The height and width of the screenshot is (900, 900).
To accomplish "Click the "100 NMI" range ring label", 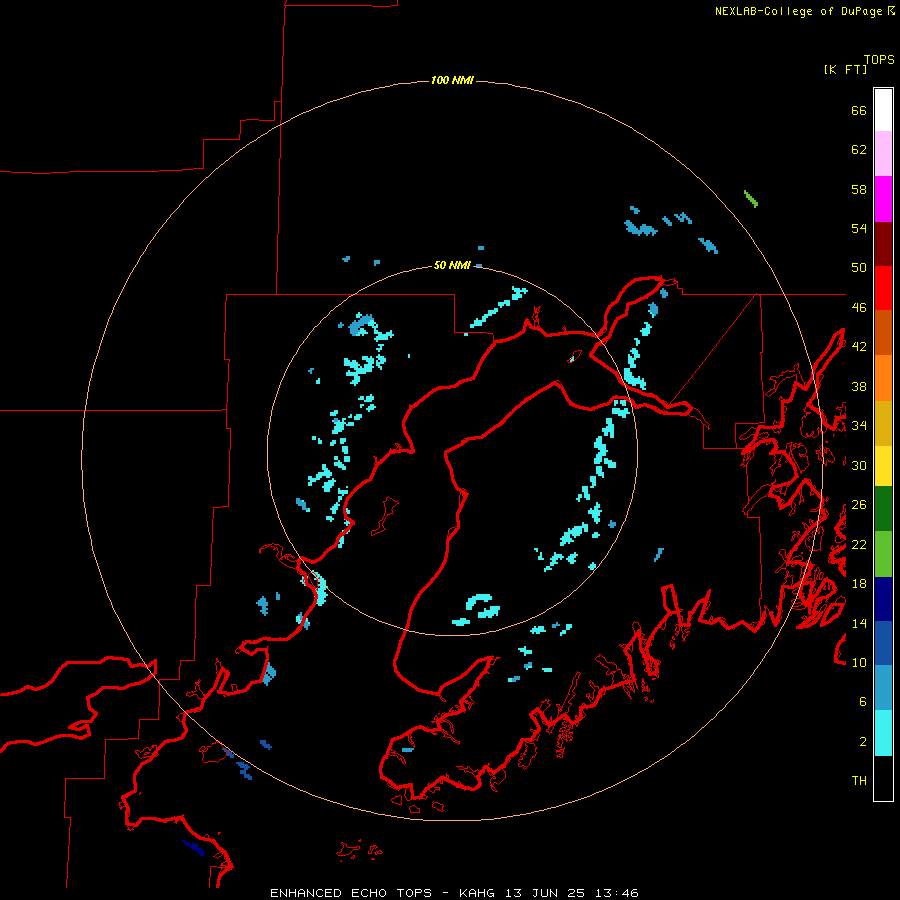I will tap(452, 80).
